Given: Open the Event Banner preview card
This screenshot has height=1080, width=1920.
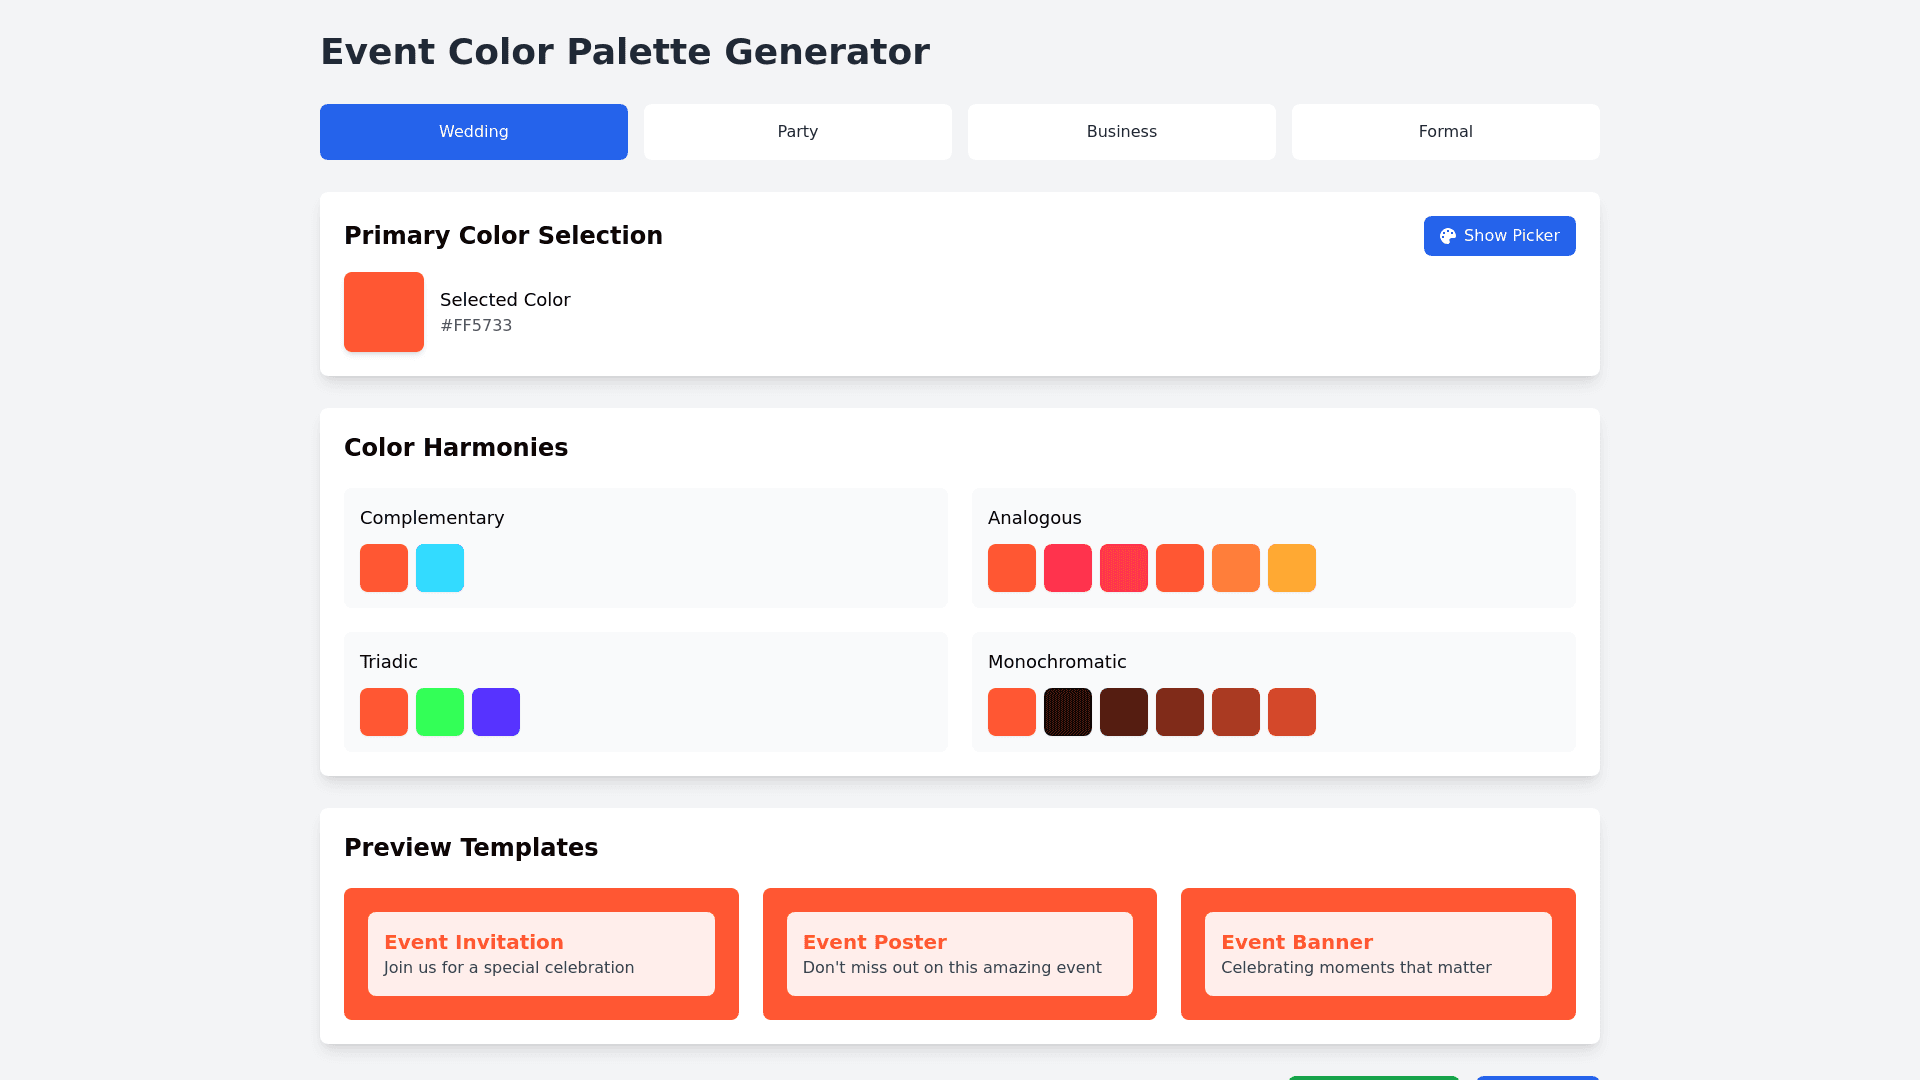Looking at the screenshot, I should coord(1378,954).
